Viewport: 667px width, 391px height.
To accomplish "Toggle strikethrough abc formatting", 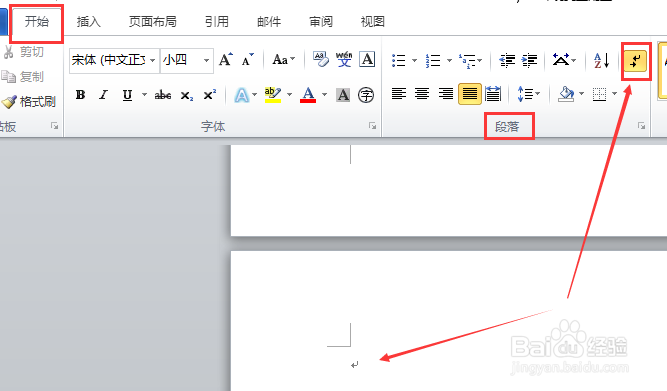I will point(163,95).
